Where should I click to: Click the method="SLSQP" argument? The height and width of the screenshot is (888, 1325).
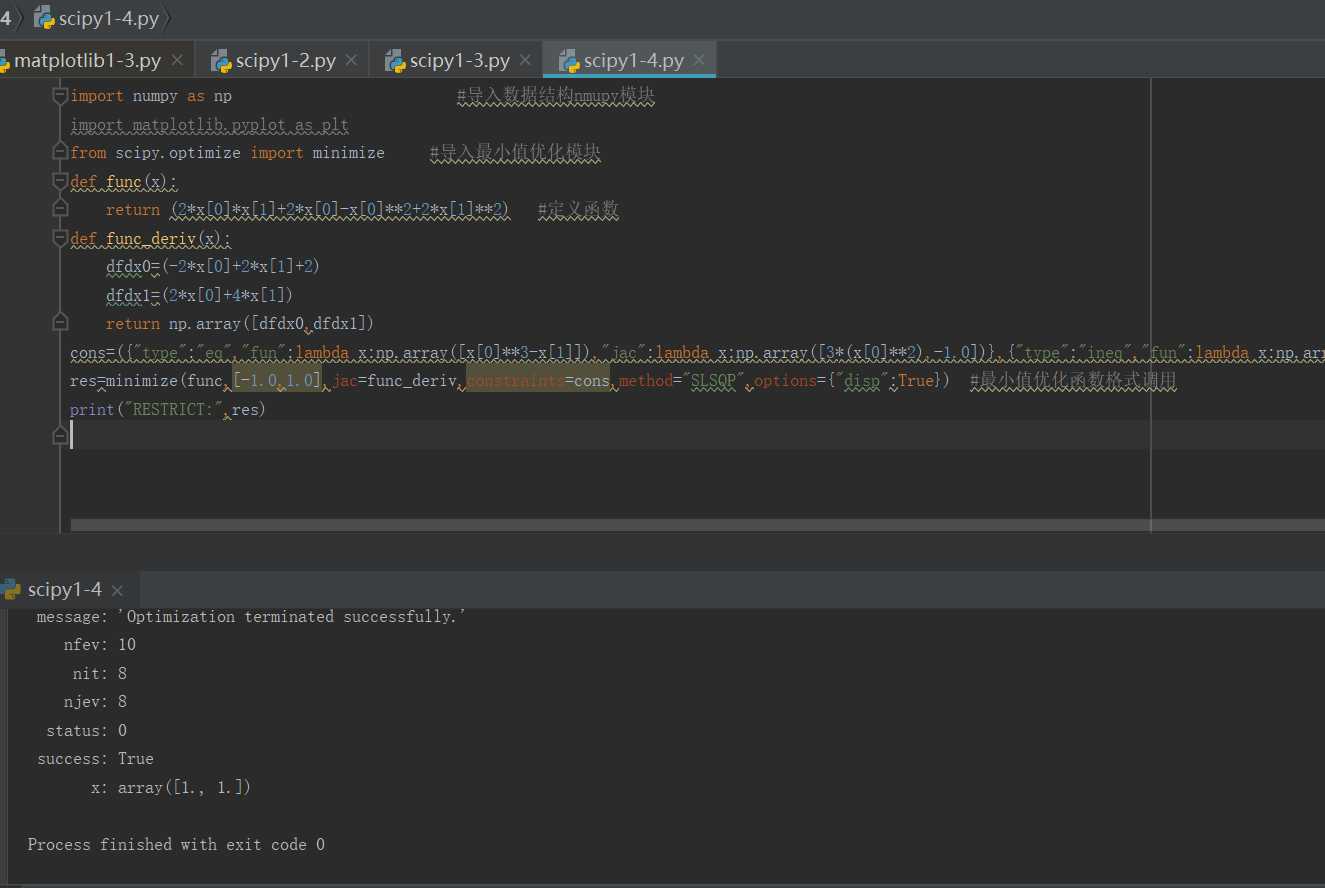682,380
